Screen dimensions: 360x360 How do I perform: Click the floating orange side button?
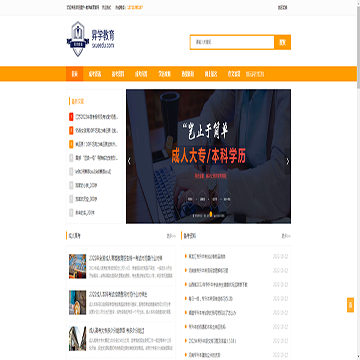(x=350, y=305)
